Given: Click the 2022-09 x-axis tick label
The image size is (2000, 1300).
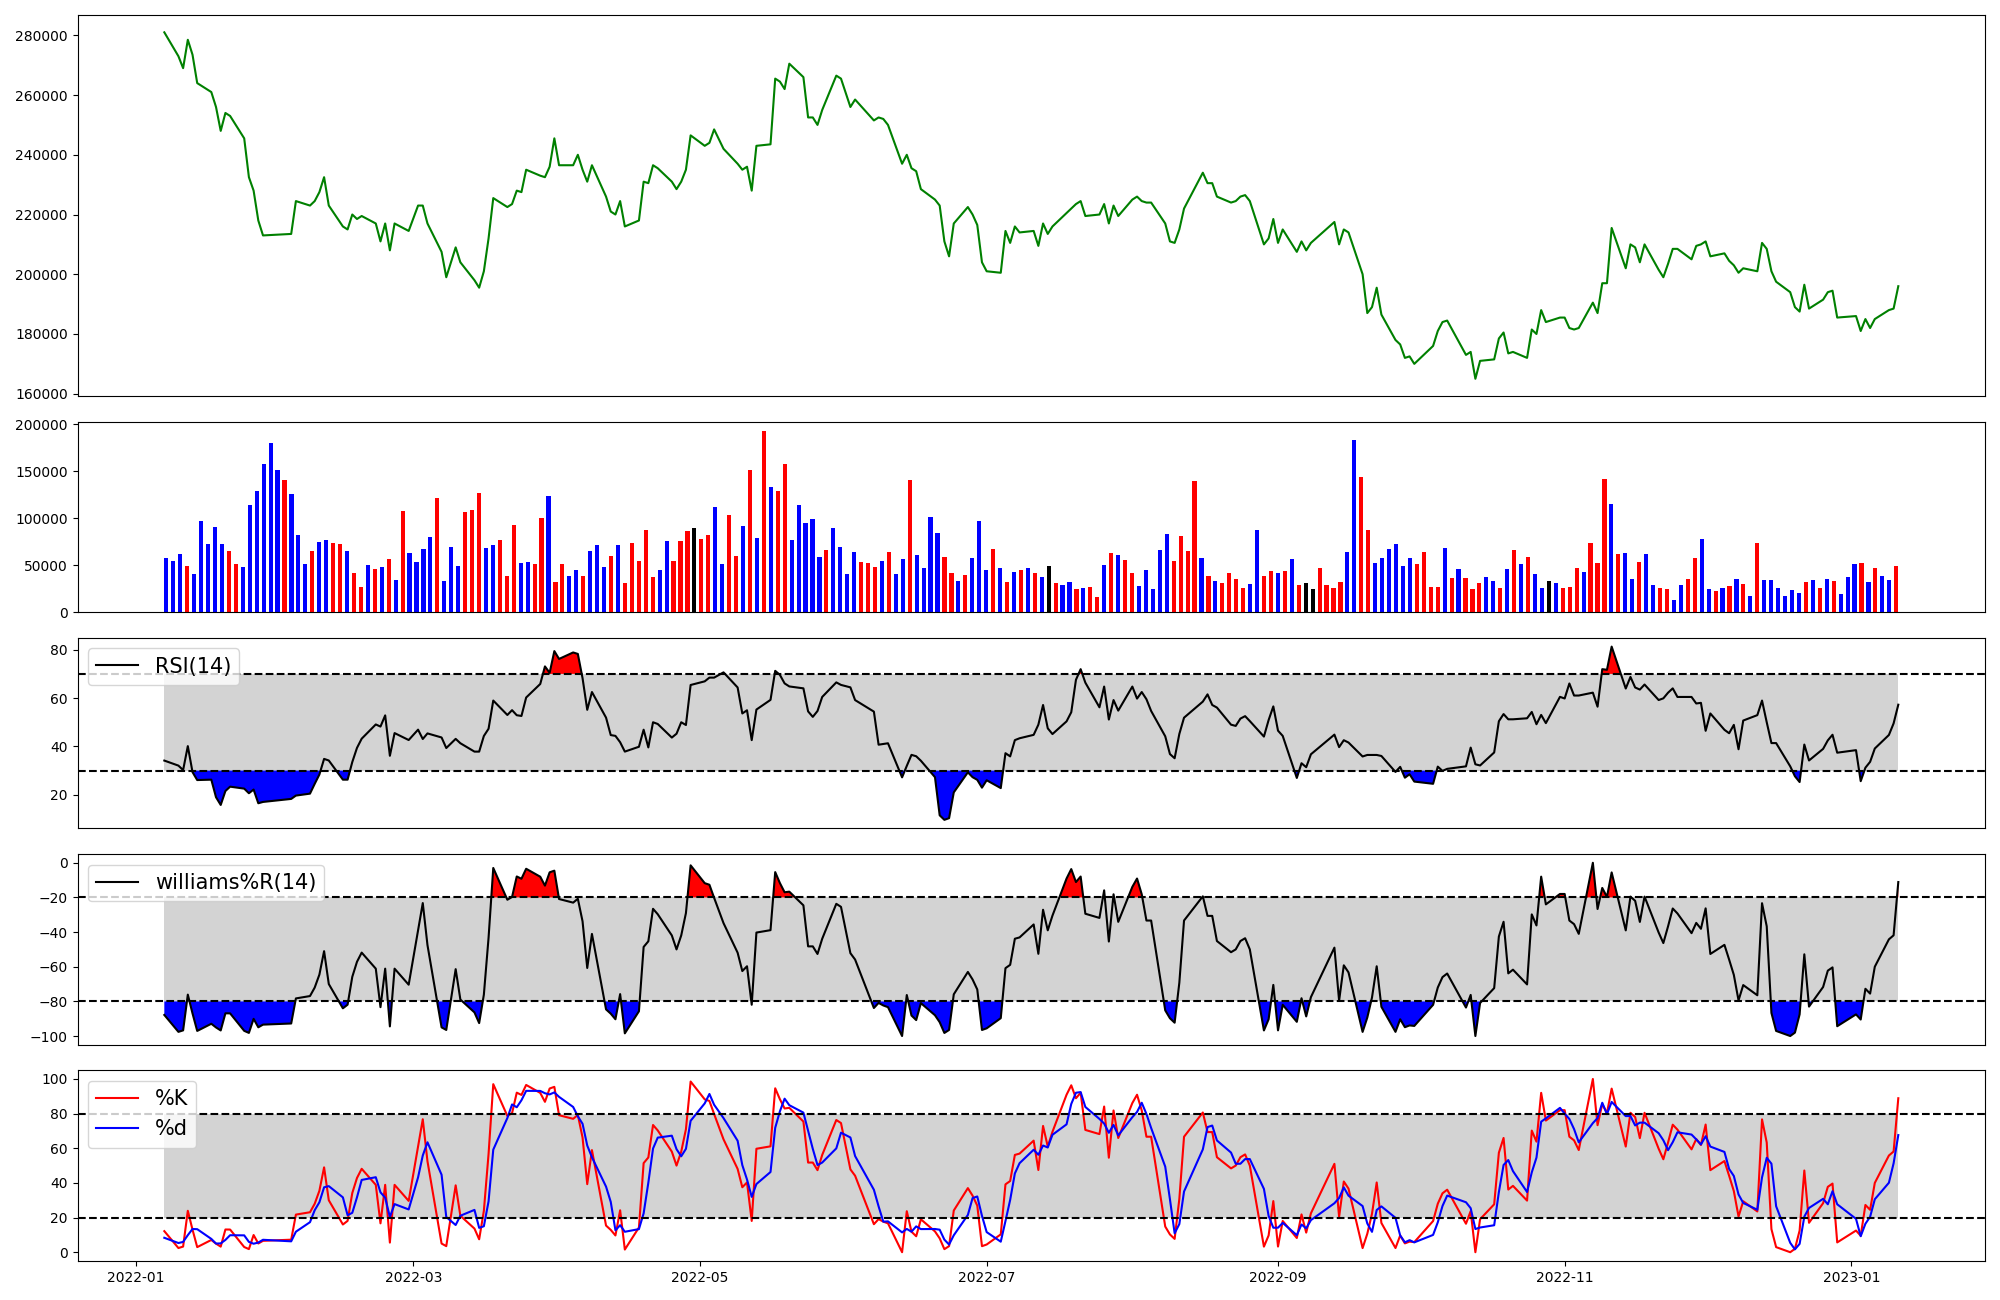Looking at the screenshot, I should point(1278,1277).
